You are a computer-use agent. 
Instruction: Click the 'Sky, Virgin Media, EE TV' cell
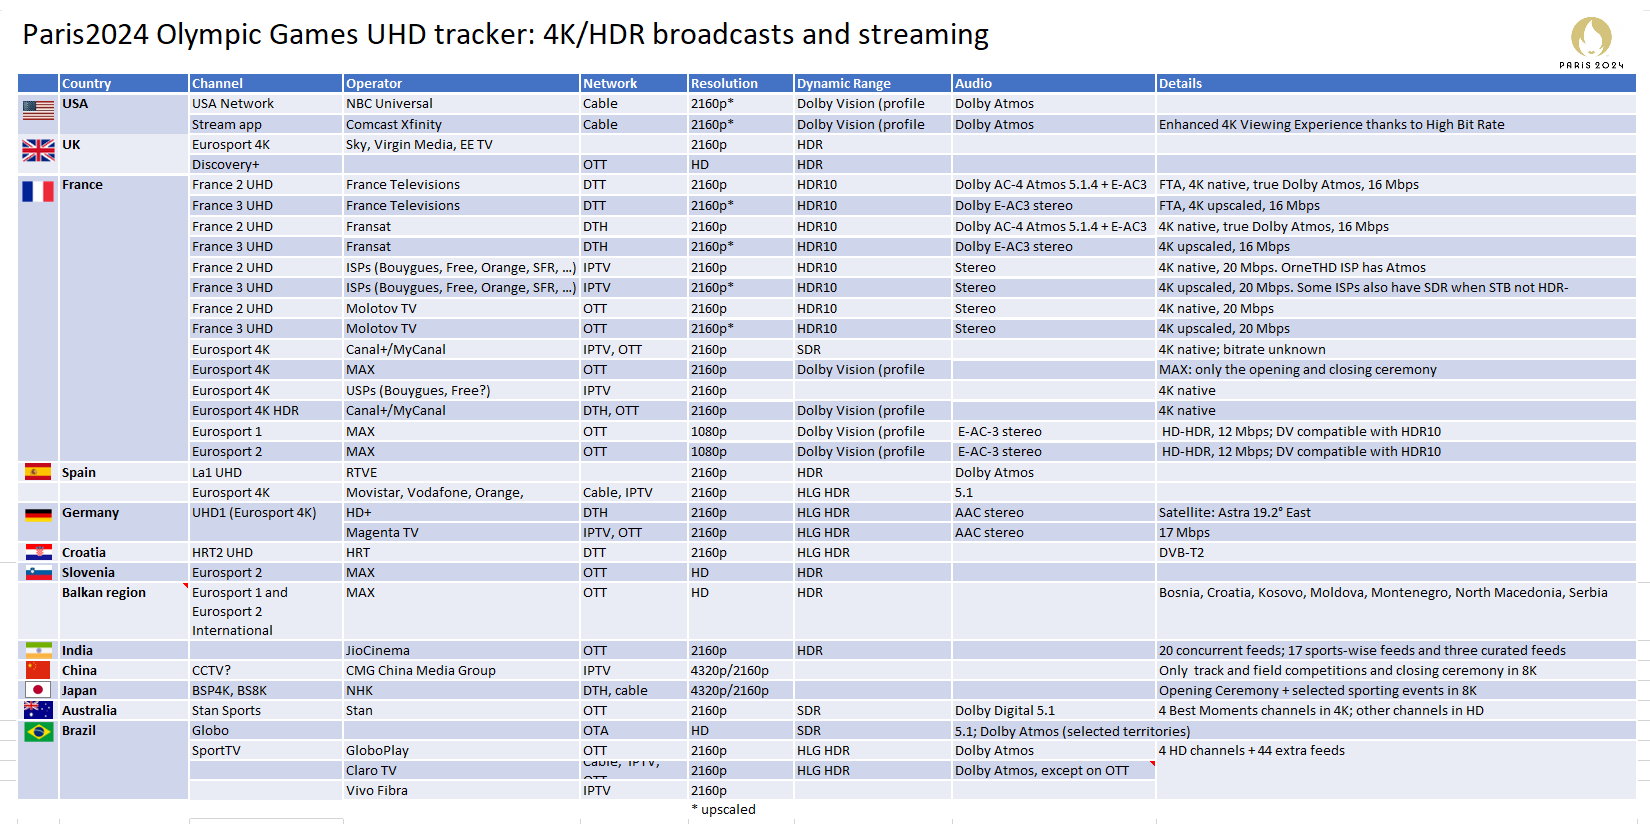click(x=461, y=145)
